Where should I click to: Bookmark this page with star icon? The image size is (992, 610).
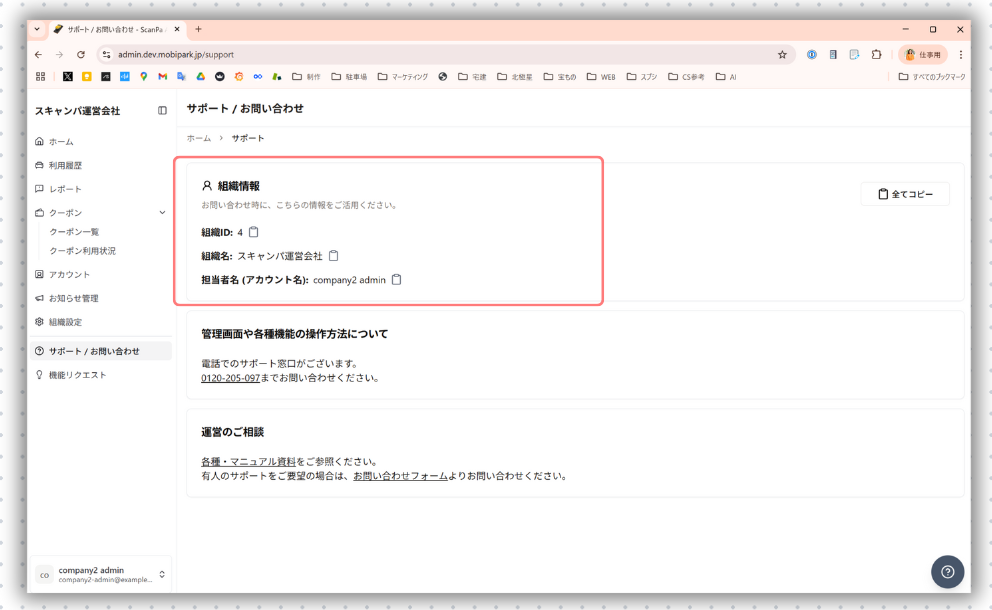pos(782,55)
